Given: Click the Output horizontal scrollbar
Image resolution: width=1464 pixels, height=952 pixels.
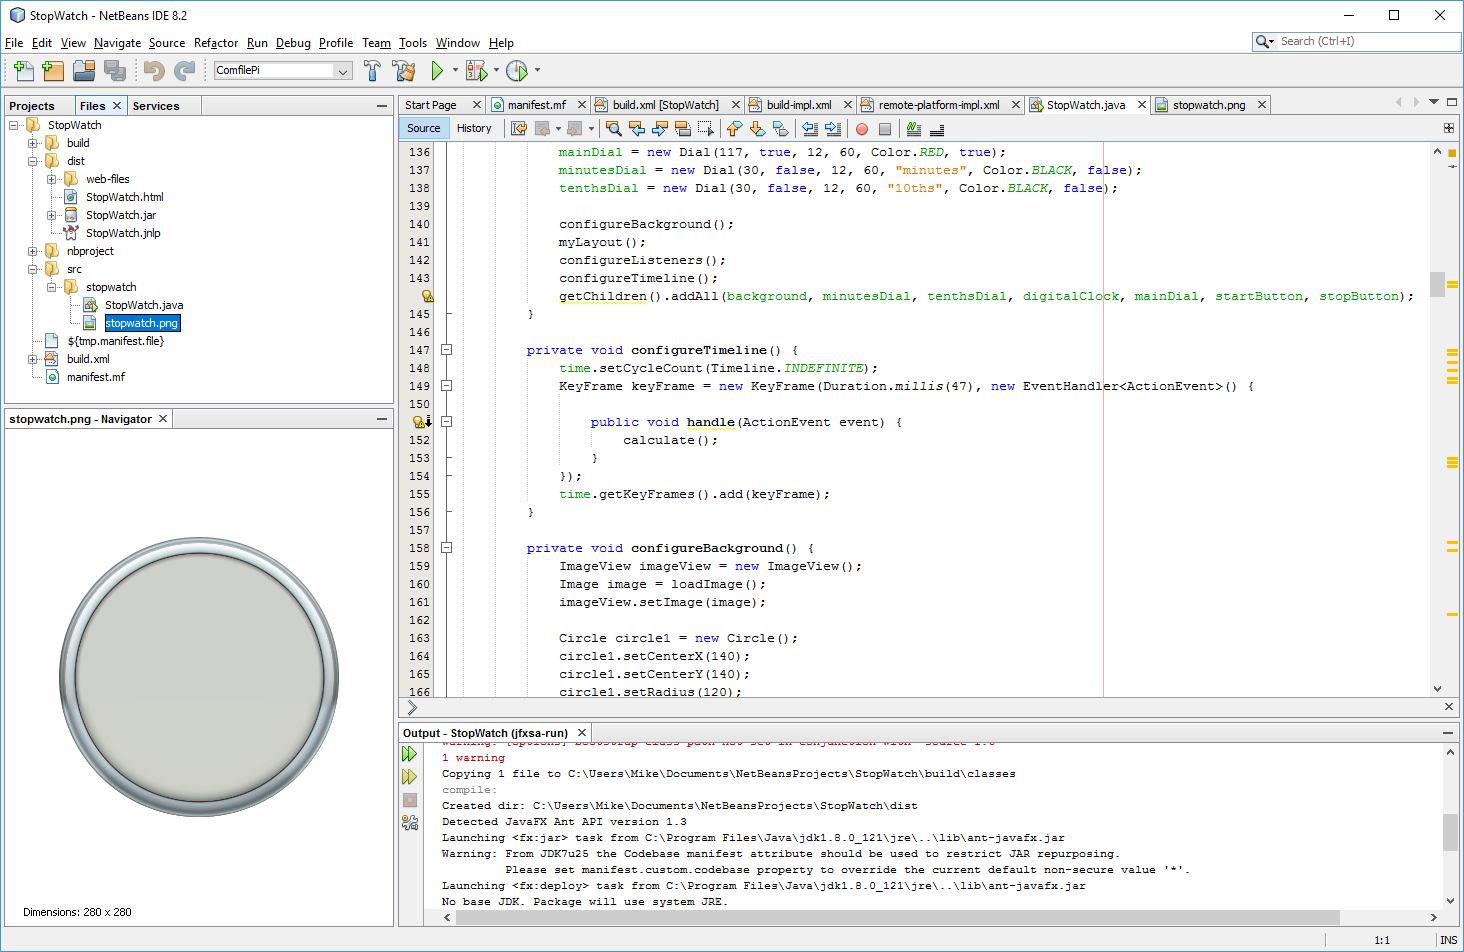Looking at the screenshot, I should click(x=890, y=917).
